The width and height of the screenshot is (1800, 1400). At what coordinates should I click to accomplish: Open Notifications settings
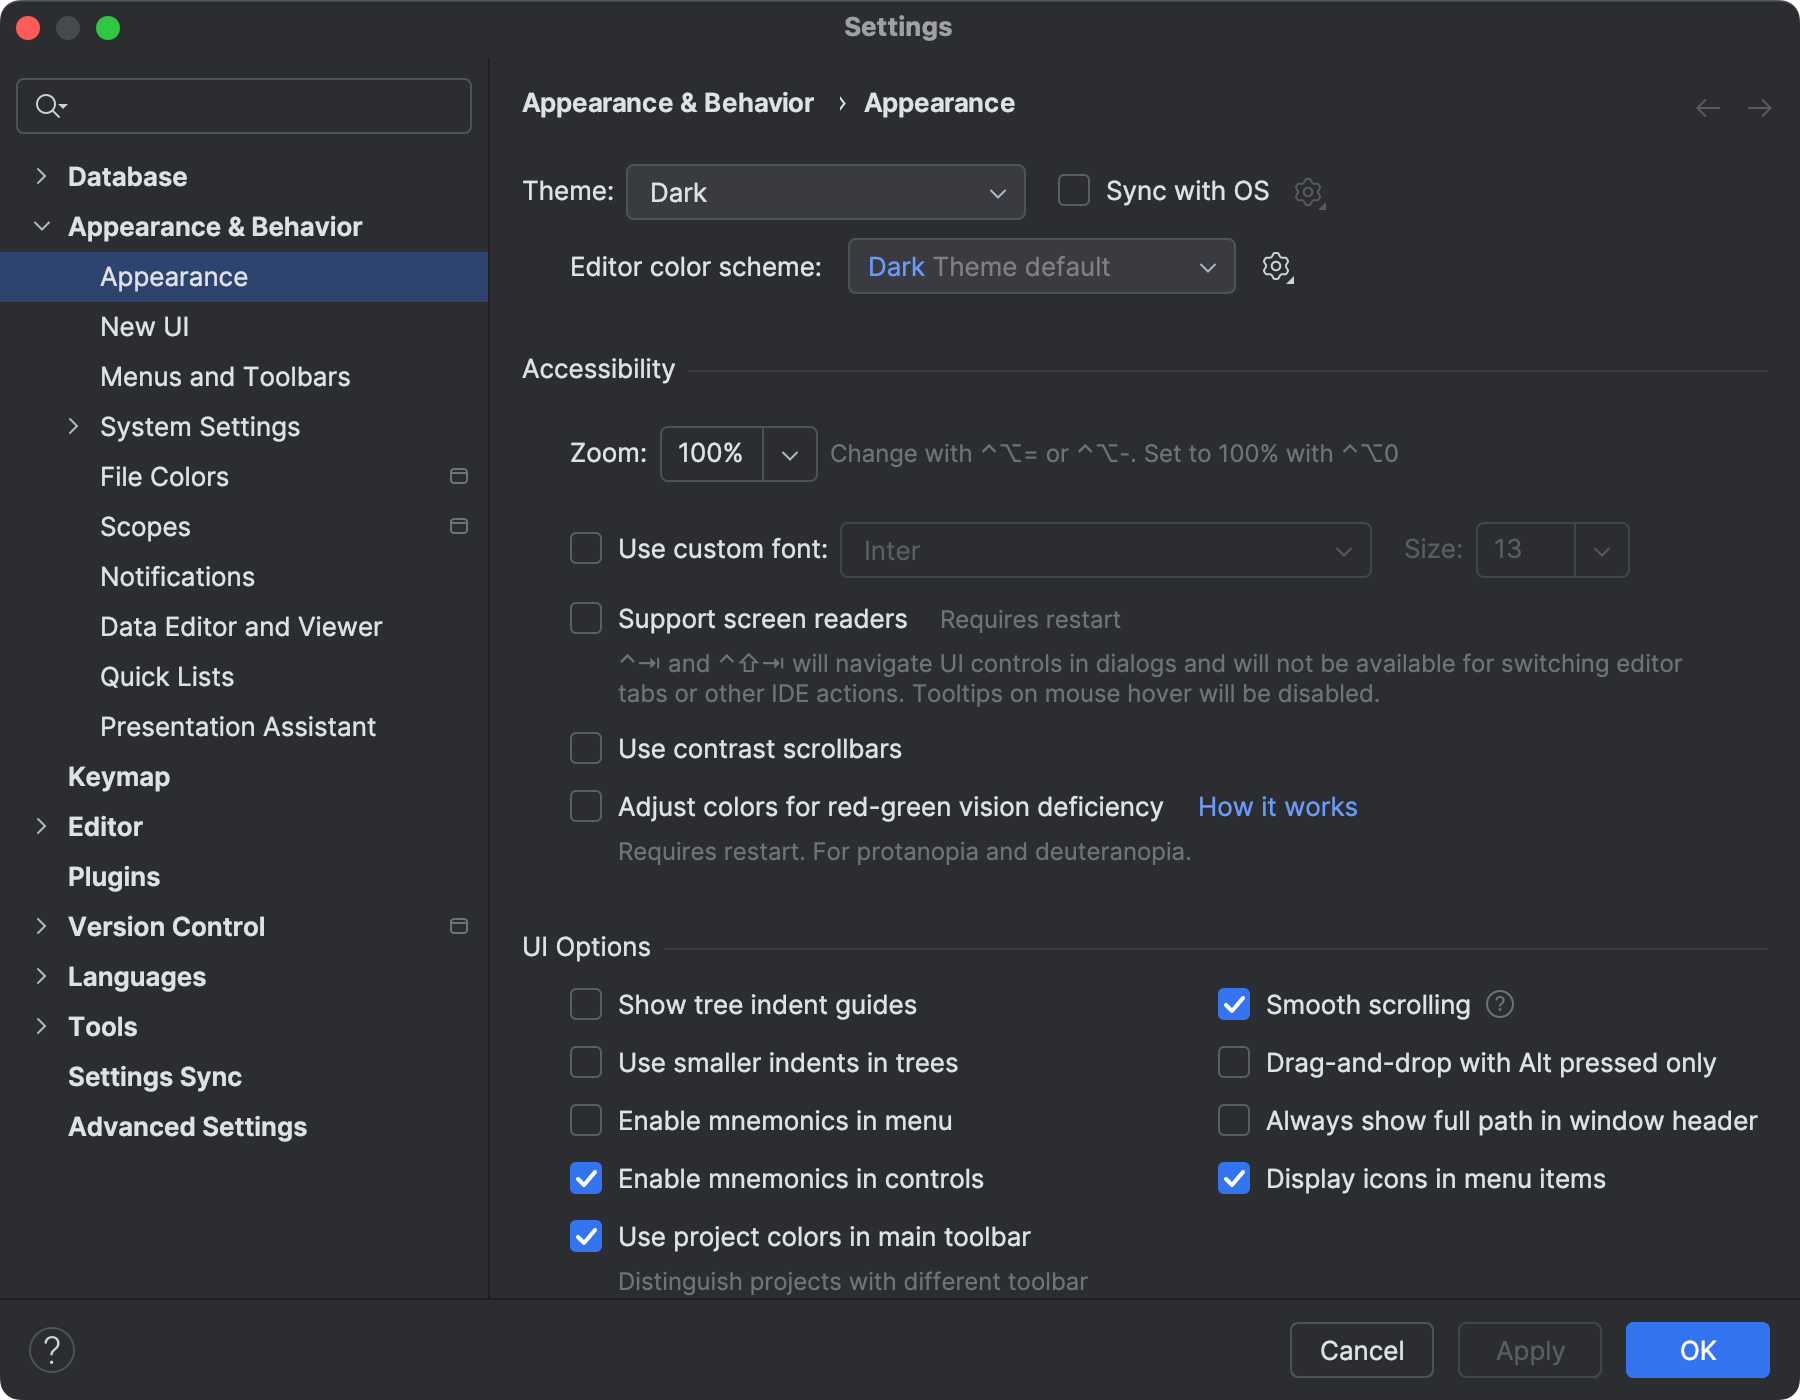[x=244, y=577]
